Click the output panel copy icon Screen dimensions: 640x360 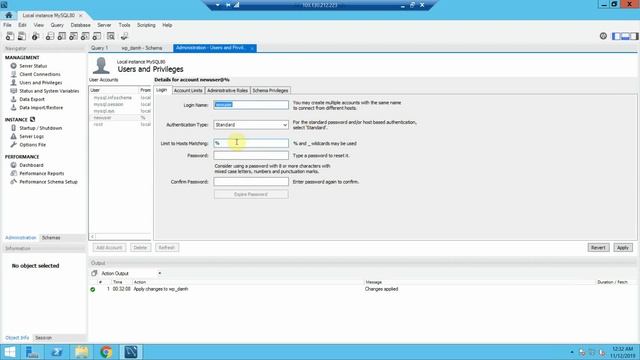[x=94, y=273]
